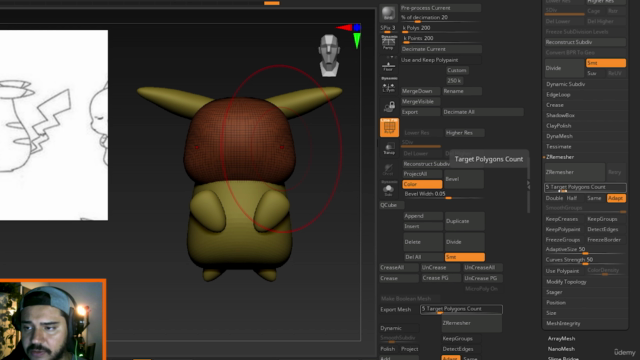Open the MeshIntegrity section

(563, 324)
